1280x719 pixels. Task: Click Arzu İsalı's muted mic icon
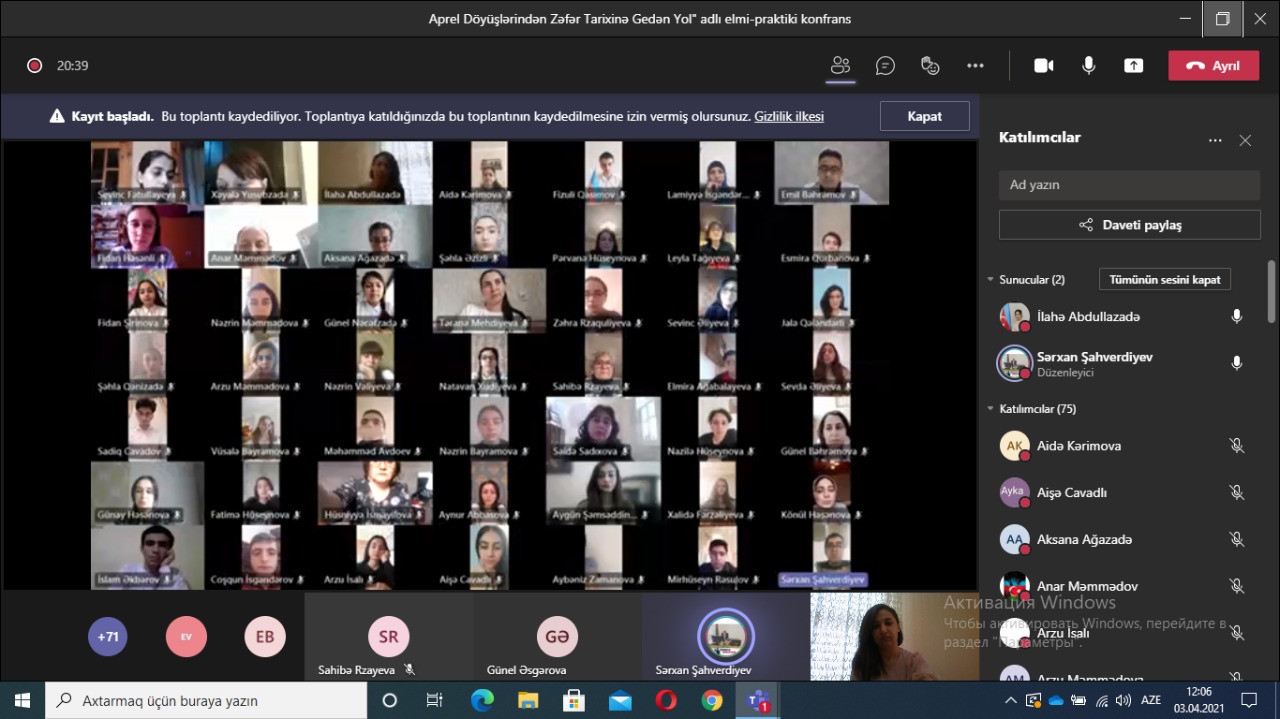1237,633
